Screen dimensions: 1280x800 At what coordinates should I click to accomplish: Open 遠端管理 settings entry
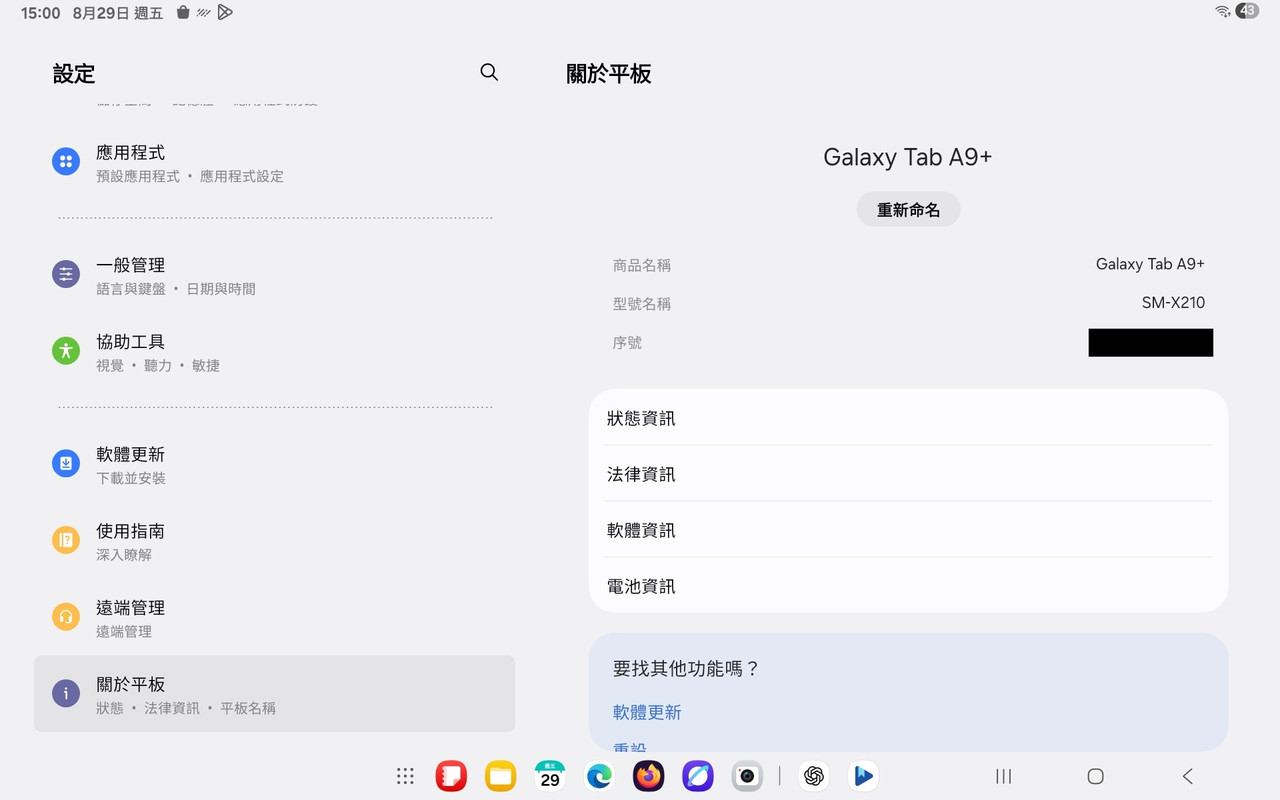pyautogui.click(x=274, y=618)
